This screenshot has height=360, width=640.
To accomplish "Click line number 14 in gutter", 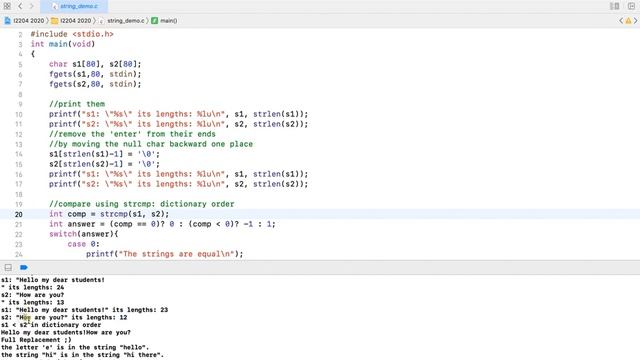I will (x=18, y=154).
